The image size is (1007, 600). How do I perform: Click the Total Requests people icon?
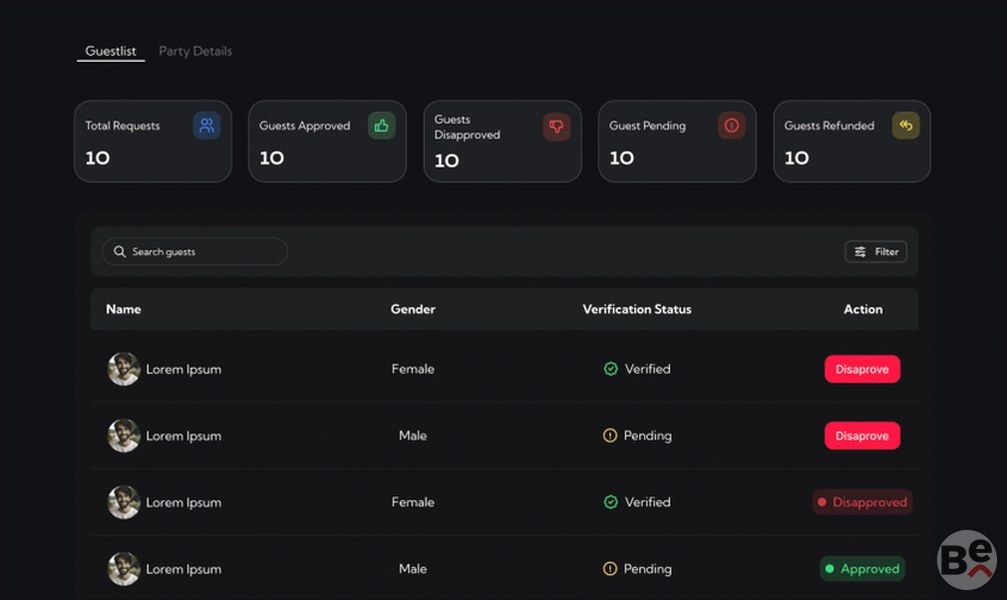(x=207, y=126)
